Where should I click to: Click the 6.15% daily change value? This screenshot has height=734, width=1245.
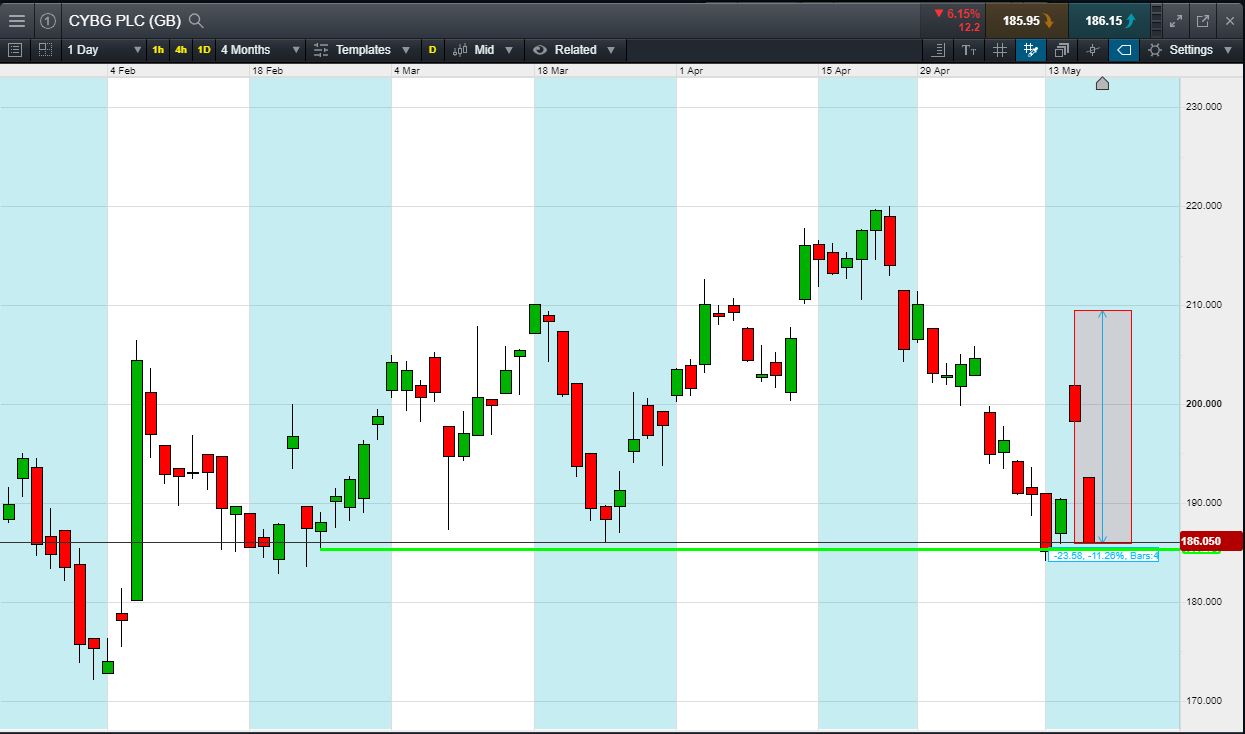click(x=962, y=13)
